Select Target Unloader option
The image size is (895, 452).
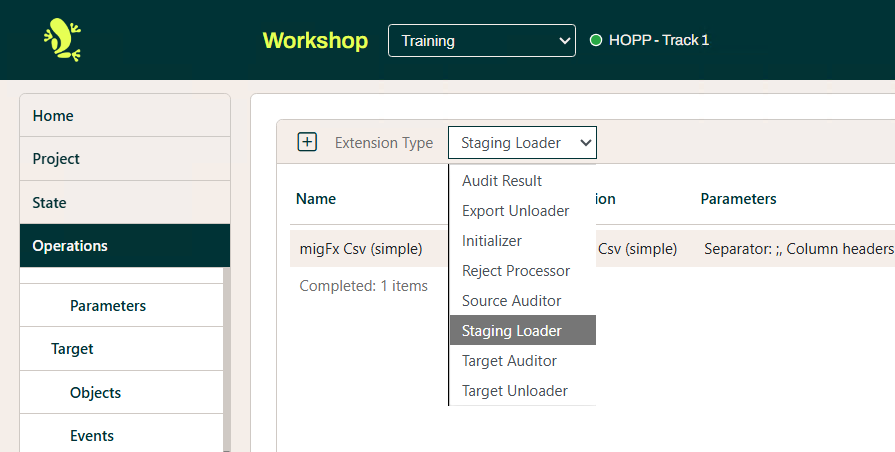[523, 391]
